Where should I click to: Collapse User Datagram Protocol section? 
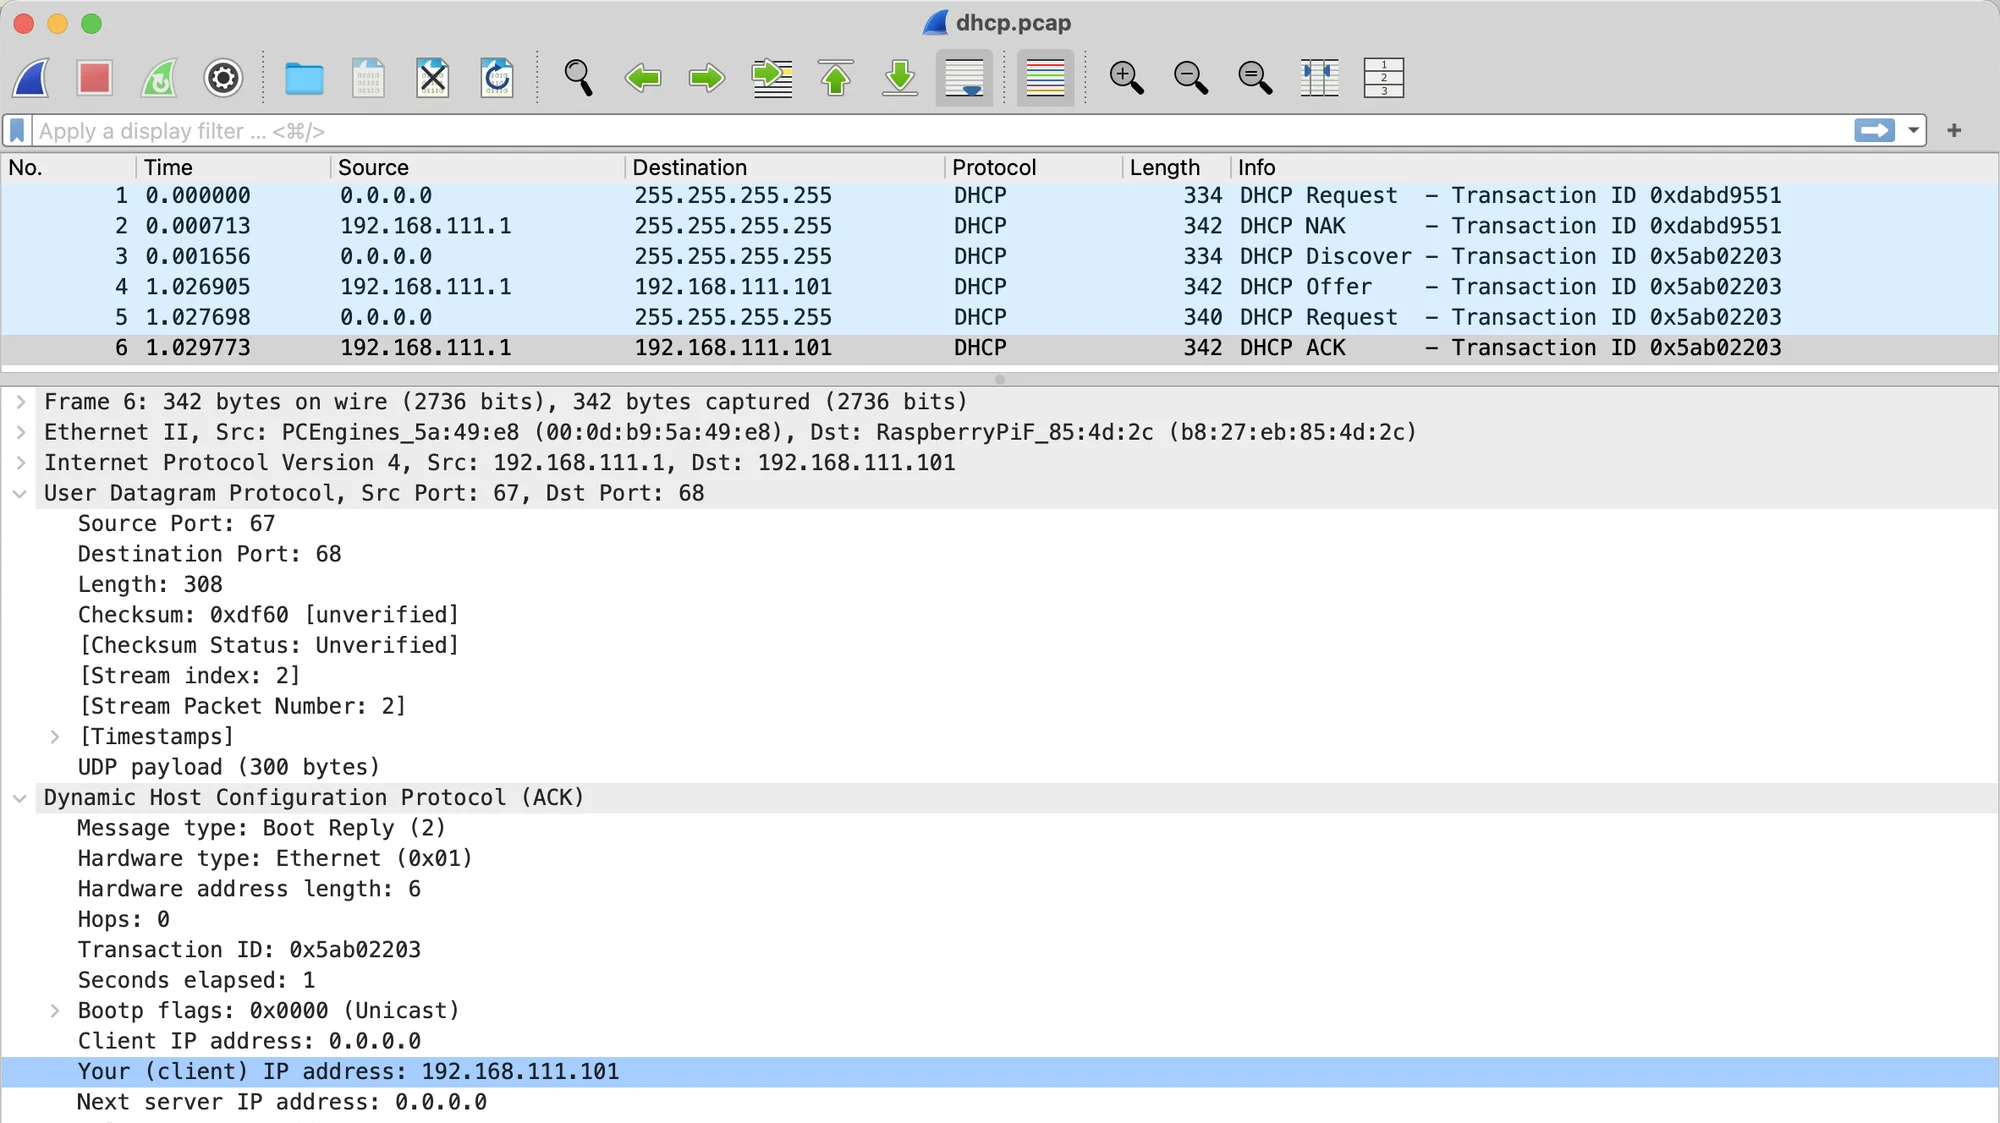pyautogui.click(x=20, y=494)
